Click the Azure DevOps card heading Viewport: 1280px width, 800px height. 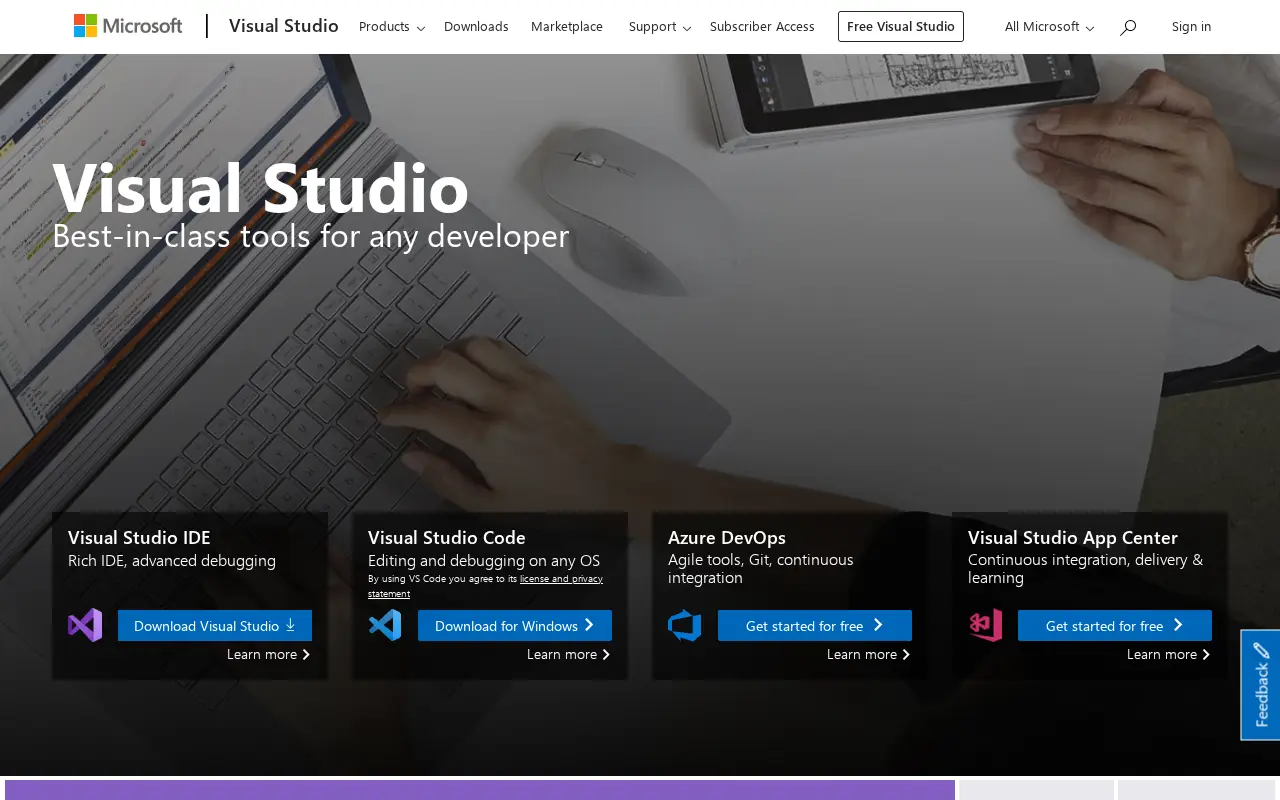coord(727,538)
